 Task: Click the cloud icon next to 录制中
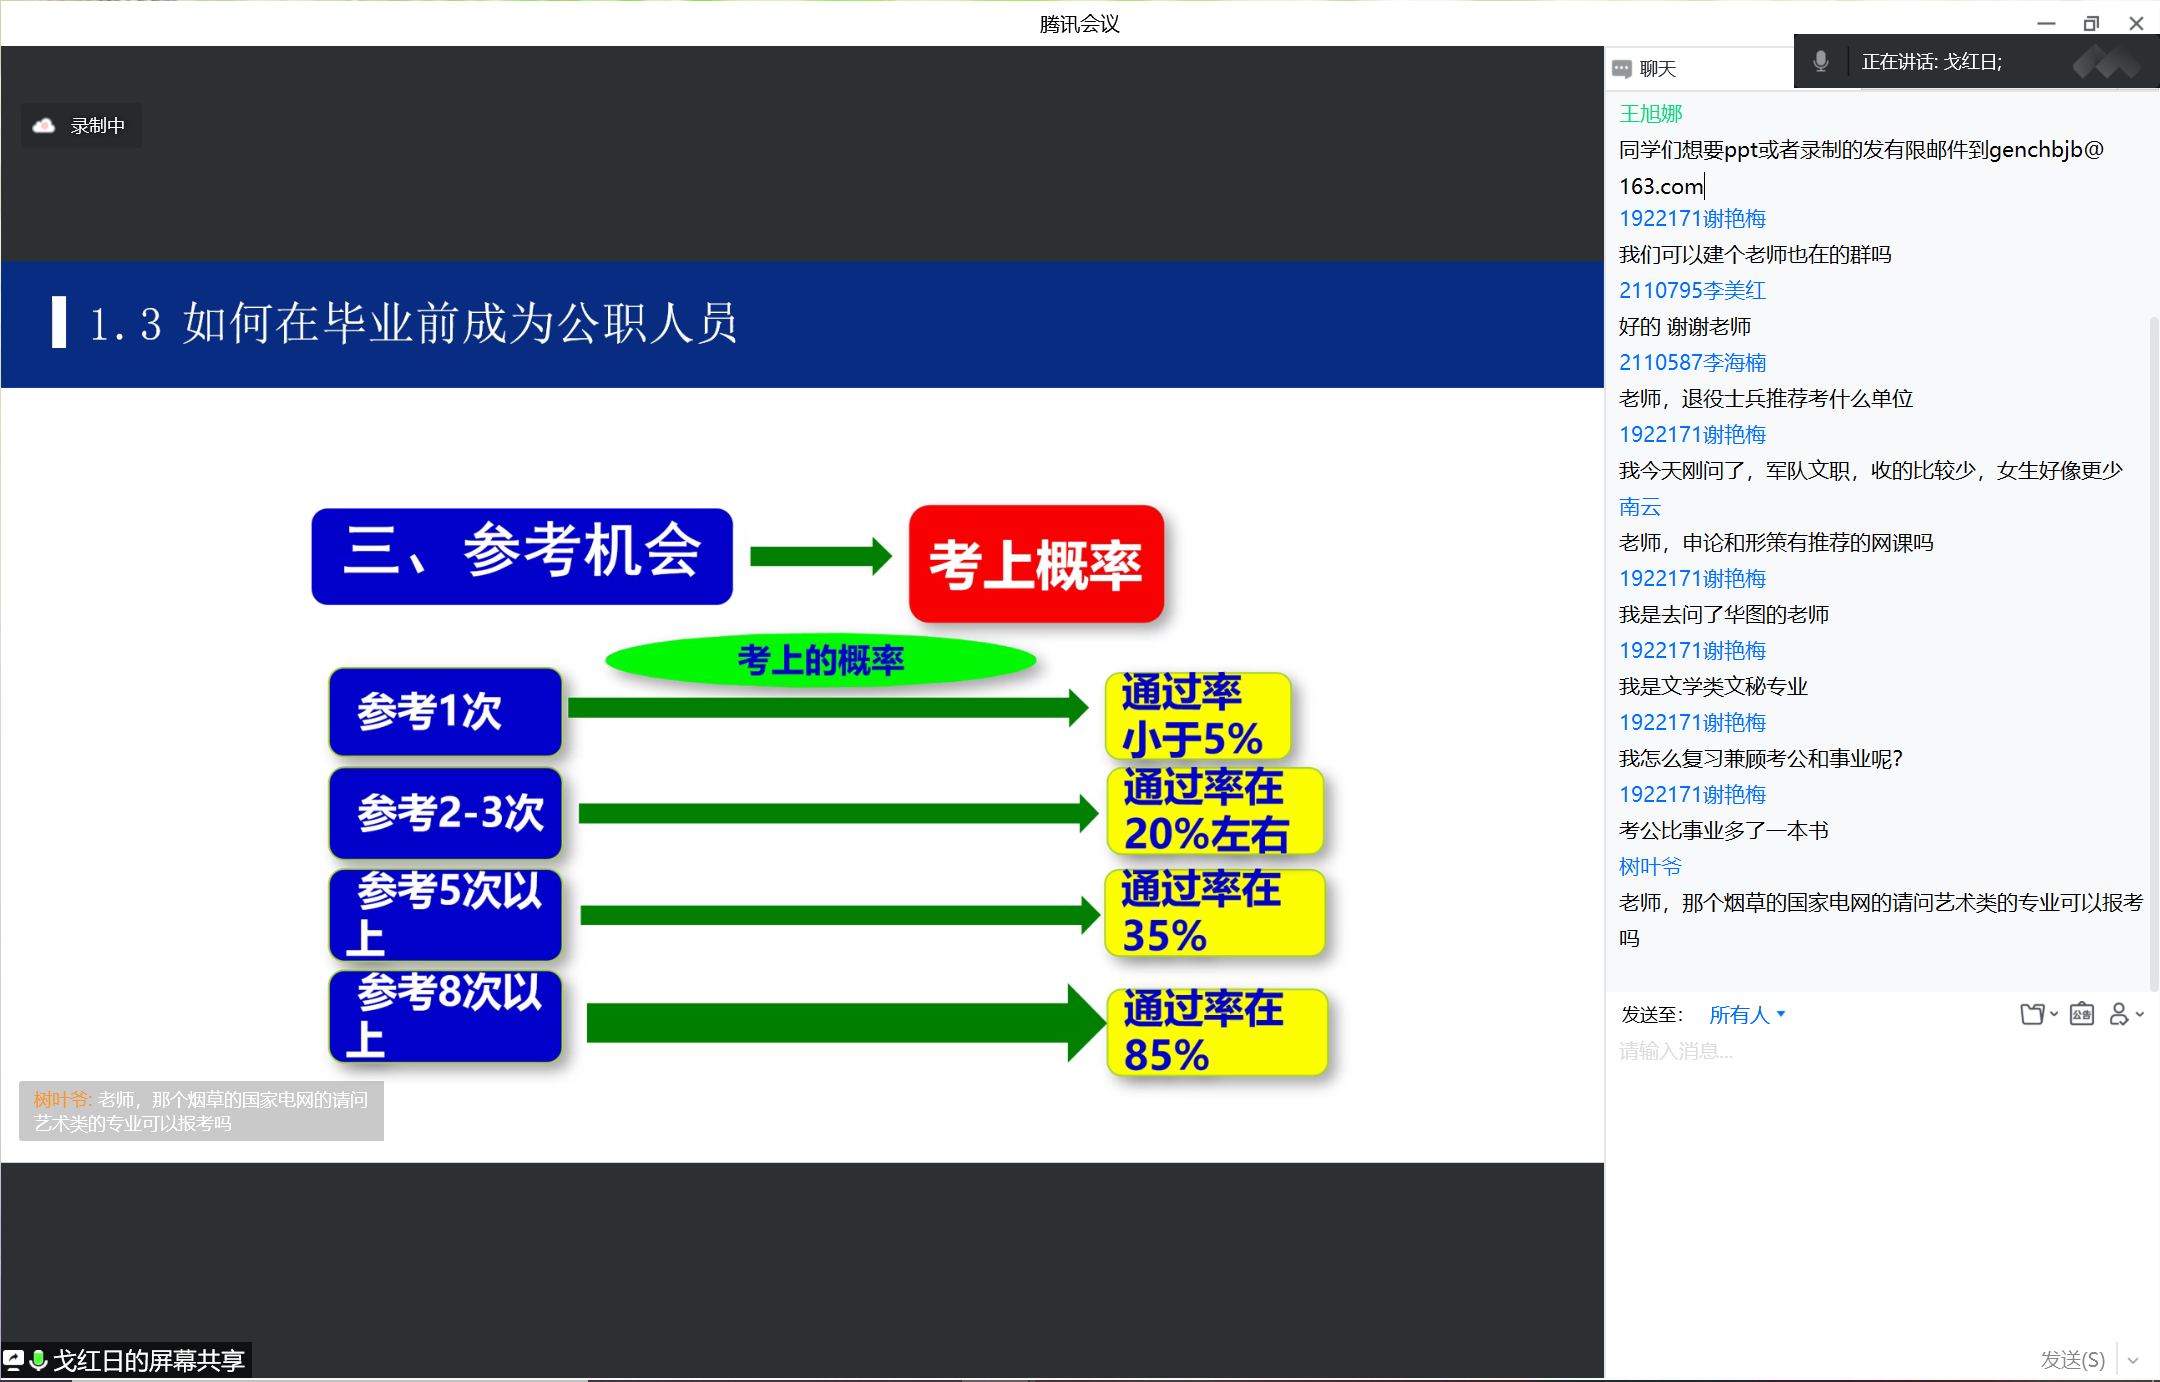(42, 125)
